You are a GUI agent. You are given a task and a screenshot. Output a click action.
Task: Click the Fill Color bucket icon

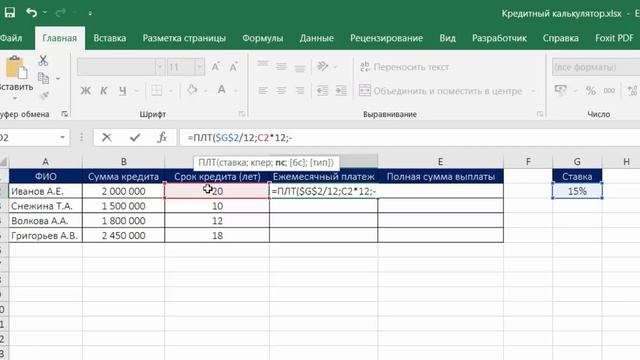pos(192,90)
